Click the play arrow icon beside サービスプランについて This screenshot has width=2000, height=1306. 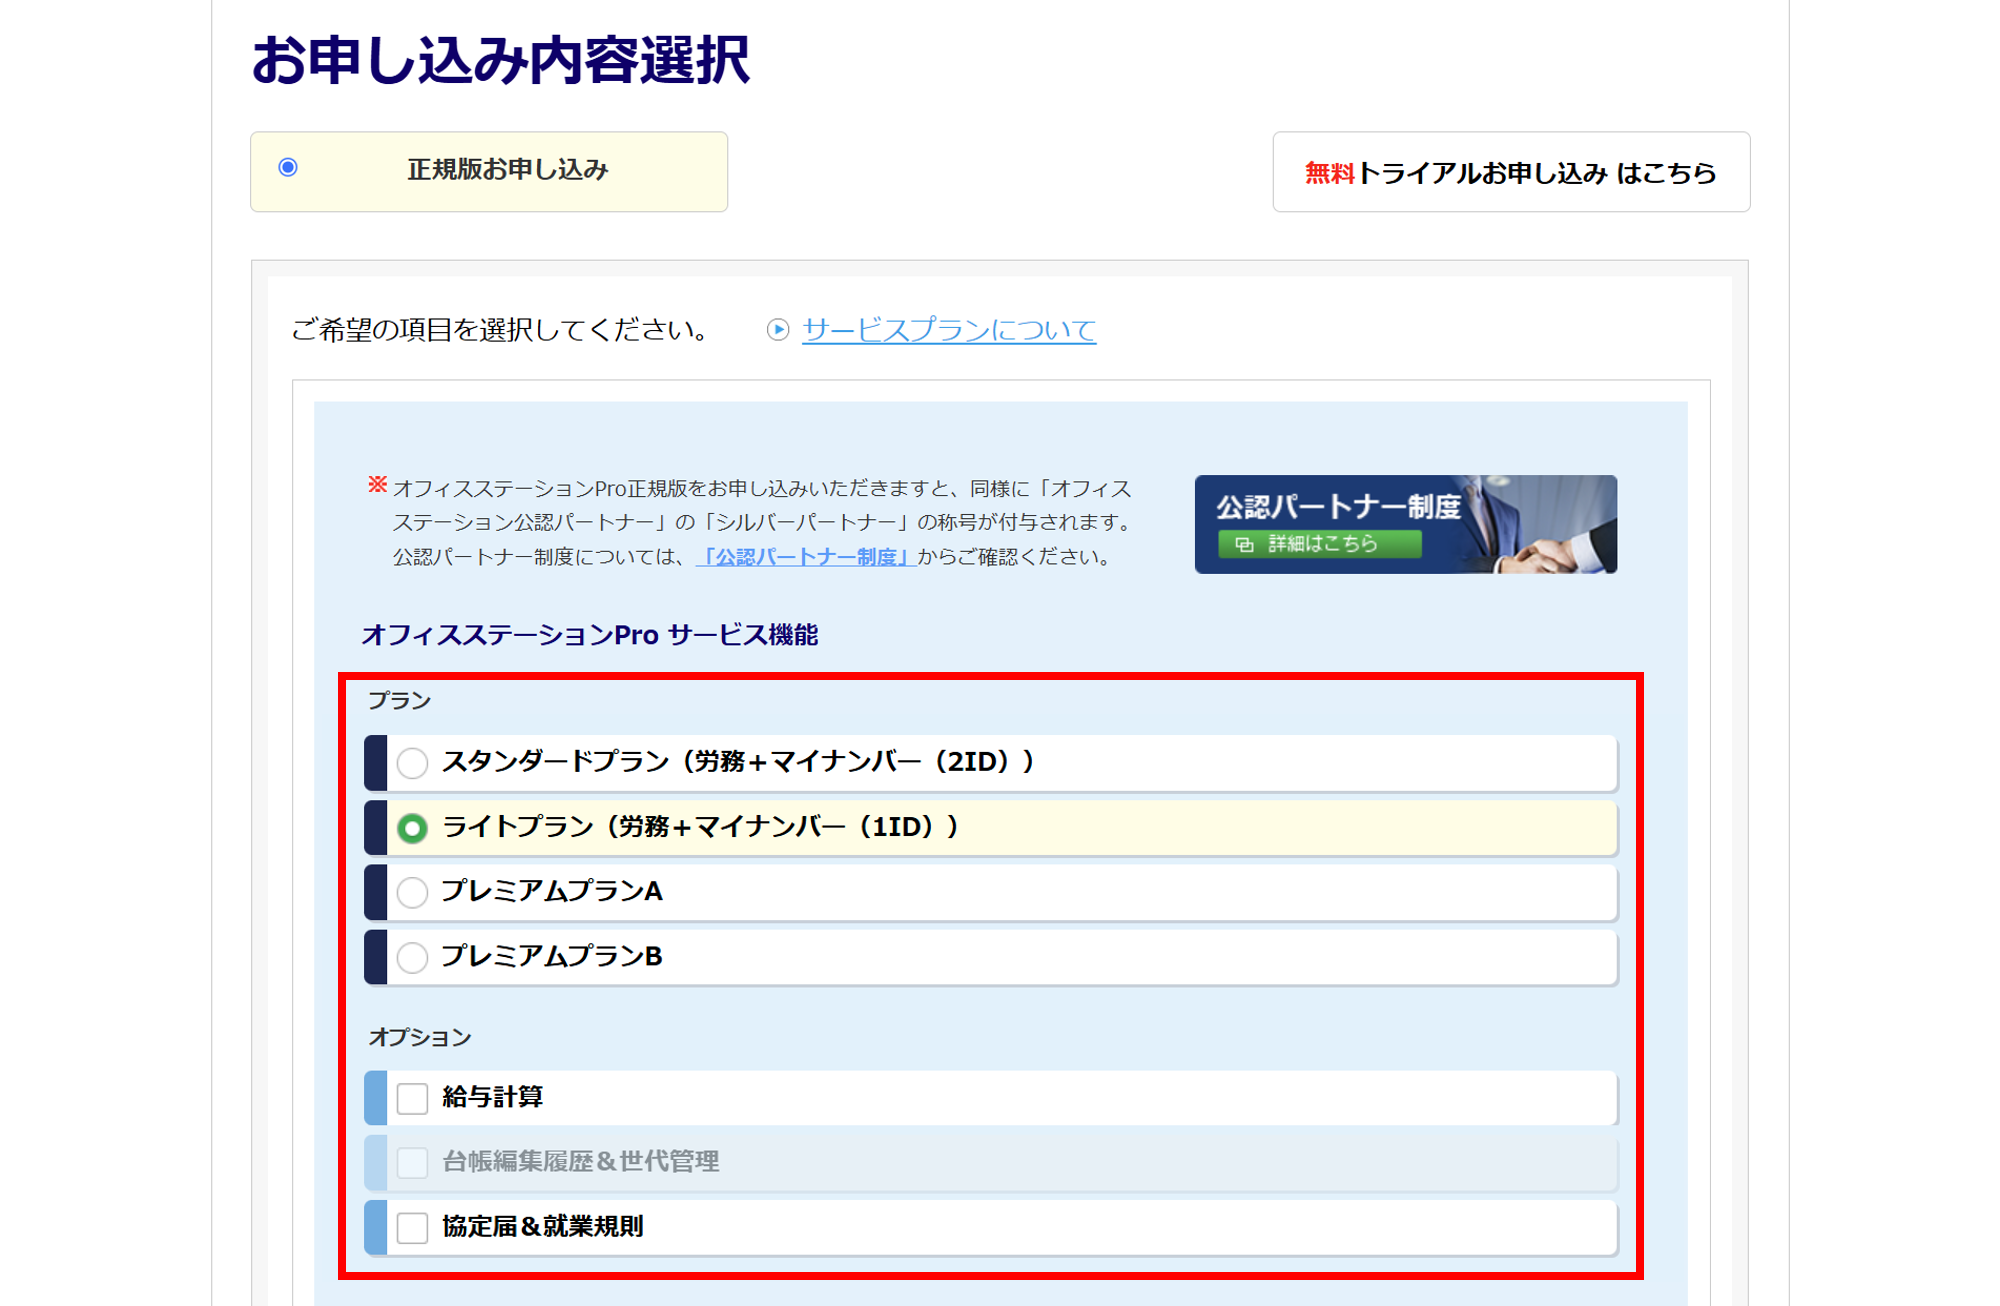(x=777, y=330)
